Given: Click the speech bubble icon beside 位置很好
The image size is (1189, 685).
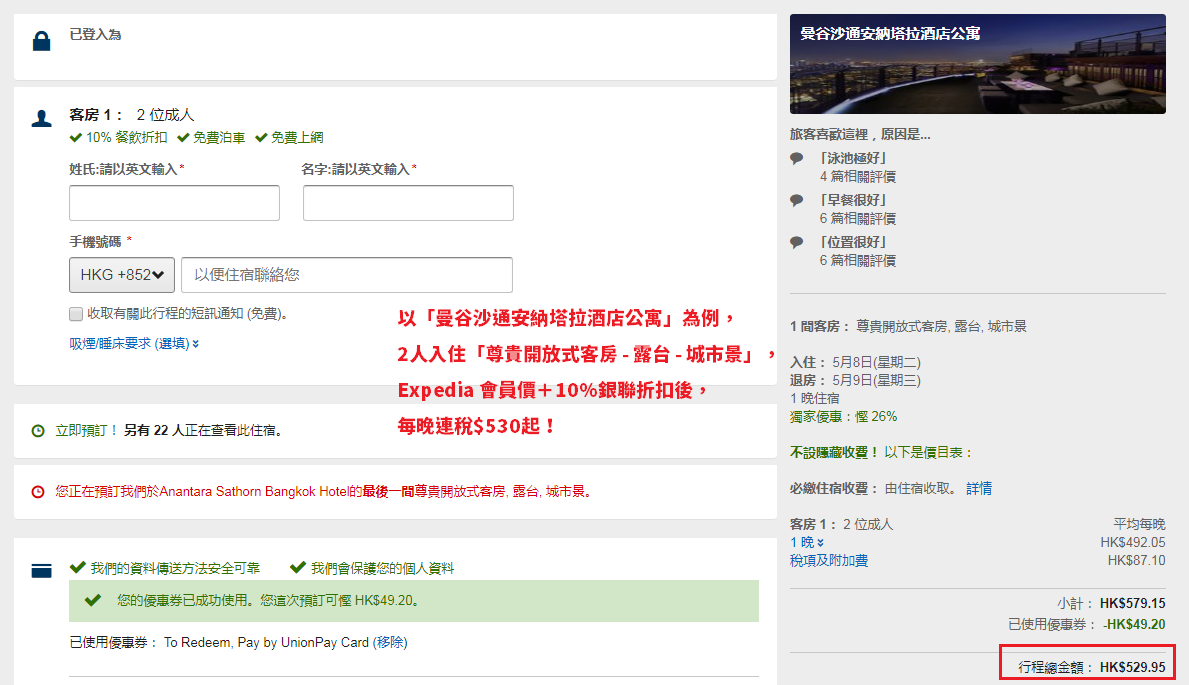Looking at the screenshot, I should [x=796, y=242].
